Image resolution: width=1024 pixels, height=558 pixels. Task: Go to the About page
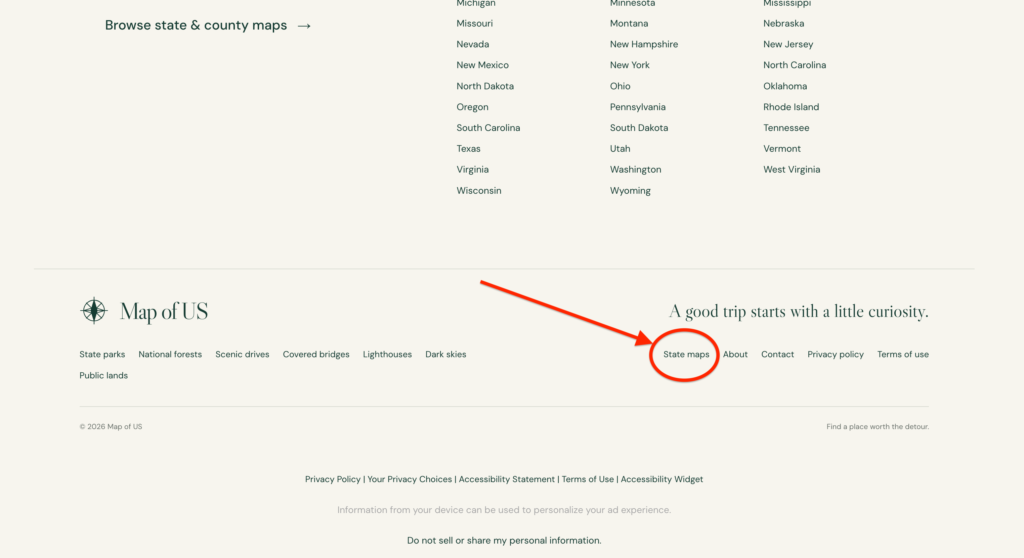click(735, 355)
